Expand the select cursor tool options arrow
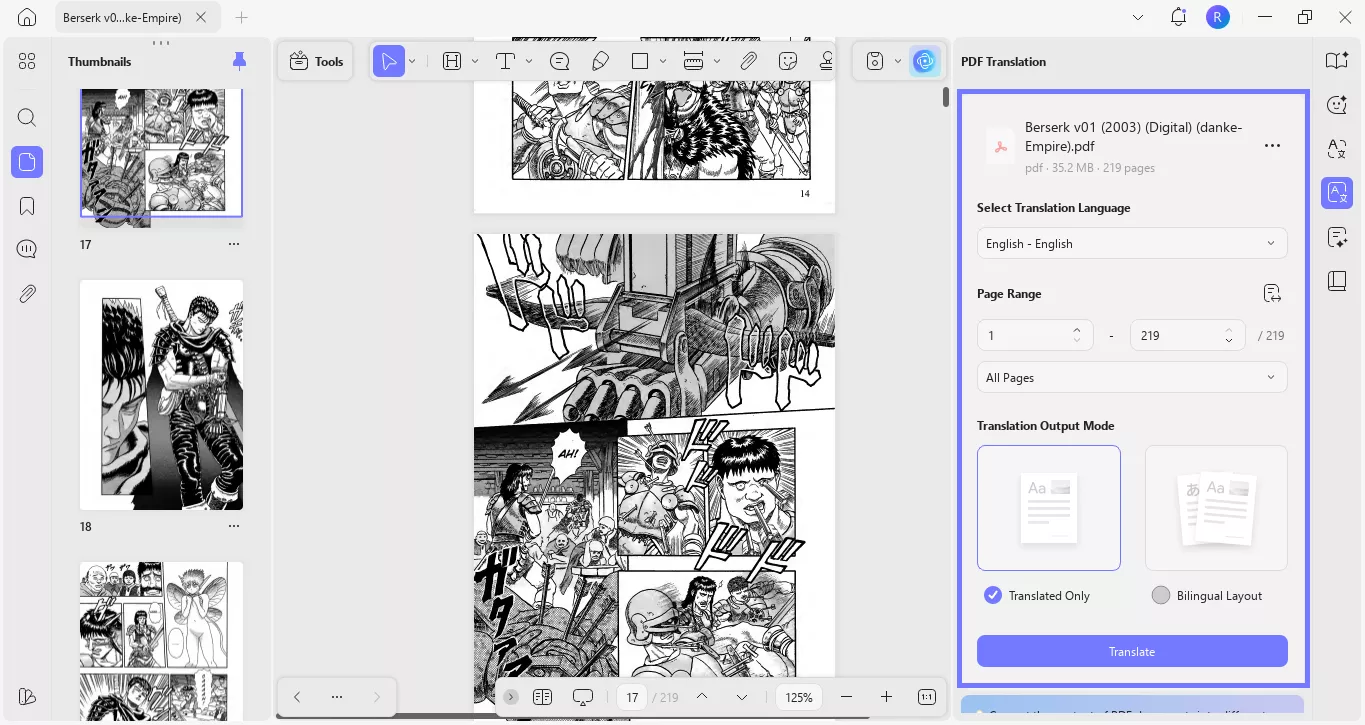Viewport: 1365px width, 725px height. click(x=412, y=61)
